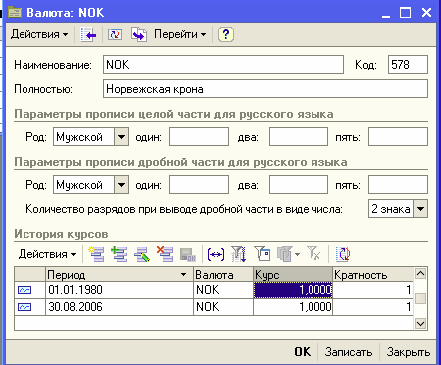Select the 30.08.2006 row in rates table
441x365 pixels.
click(x=213, y=307)
